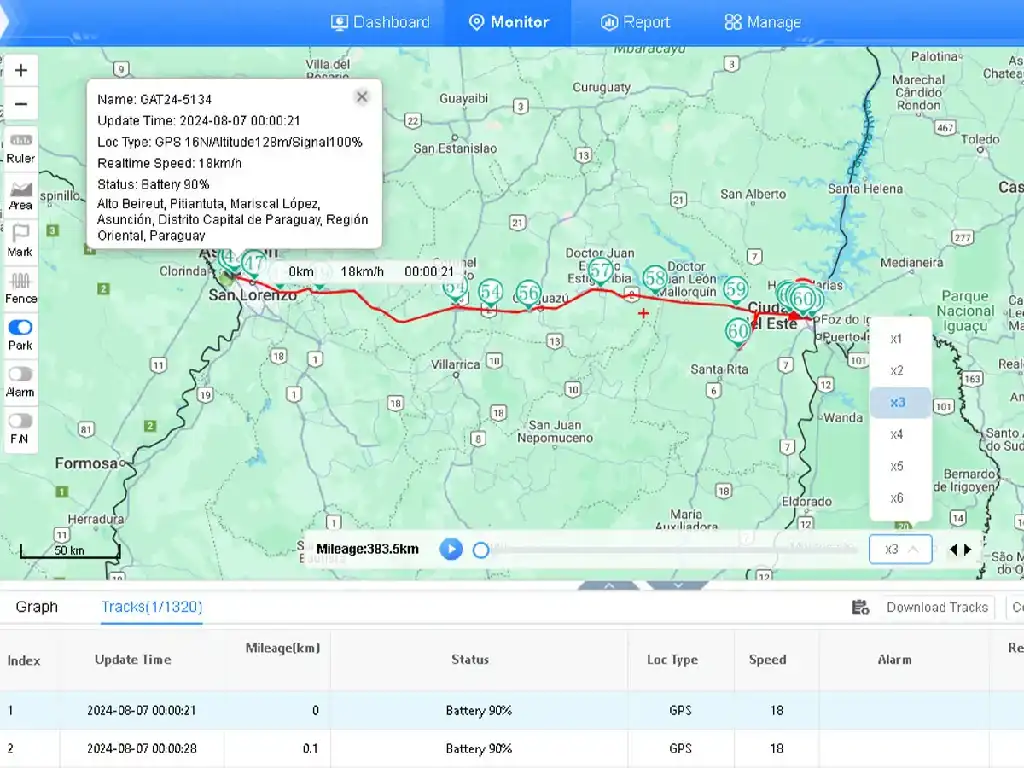Open the playback speed dropdown showing x3

click(x=899, y=549)
